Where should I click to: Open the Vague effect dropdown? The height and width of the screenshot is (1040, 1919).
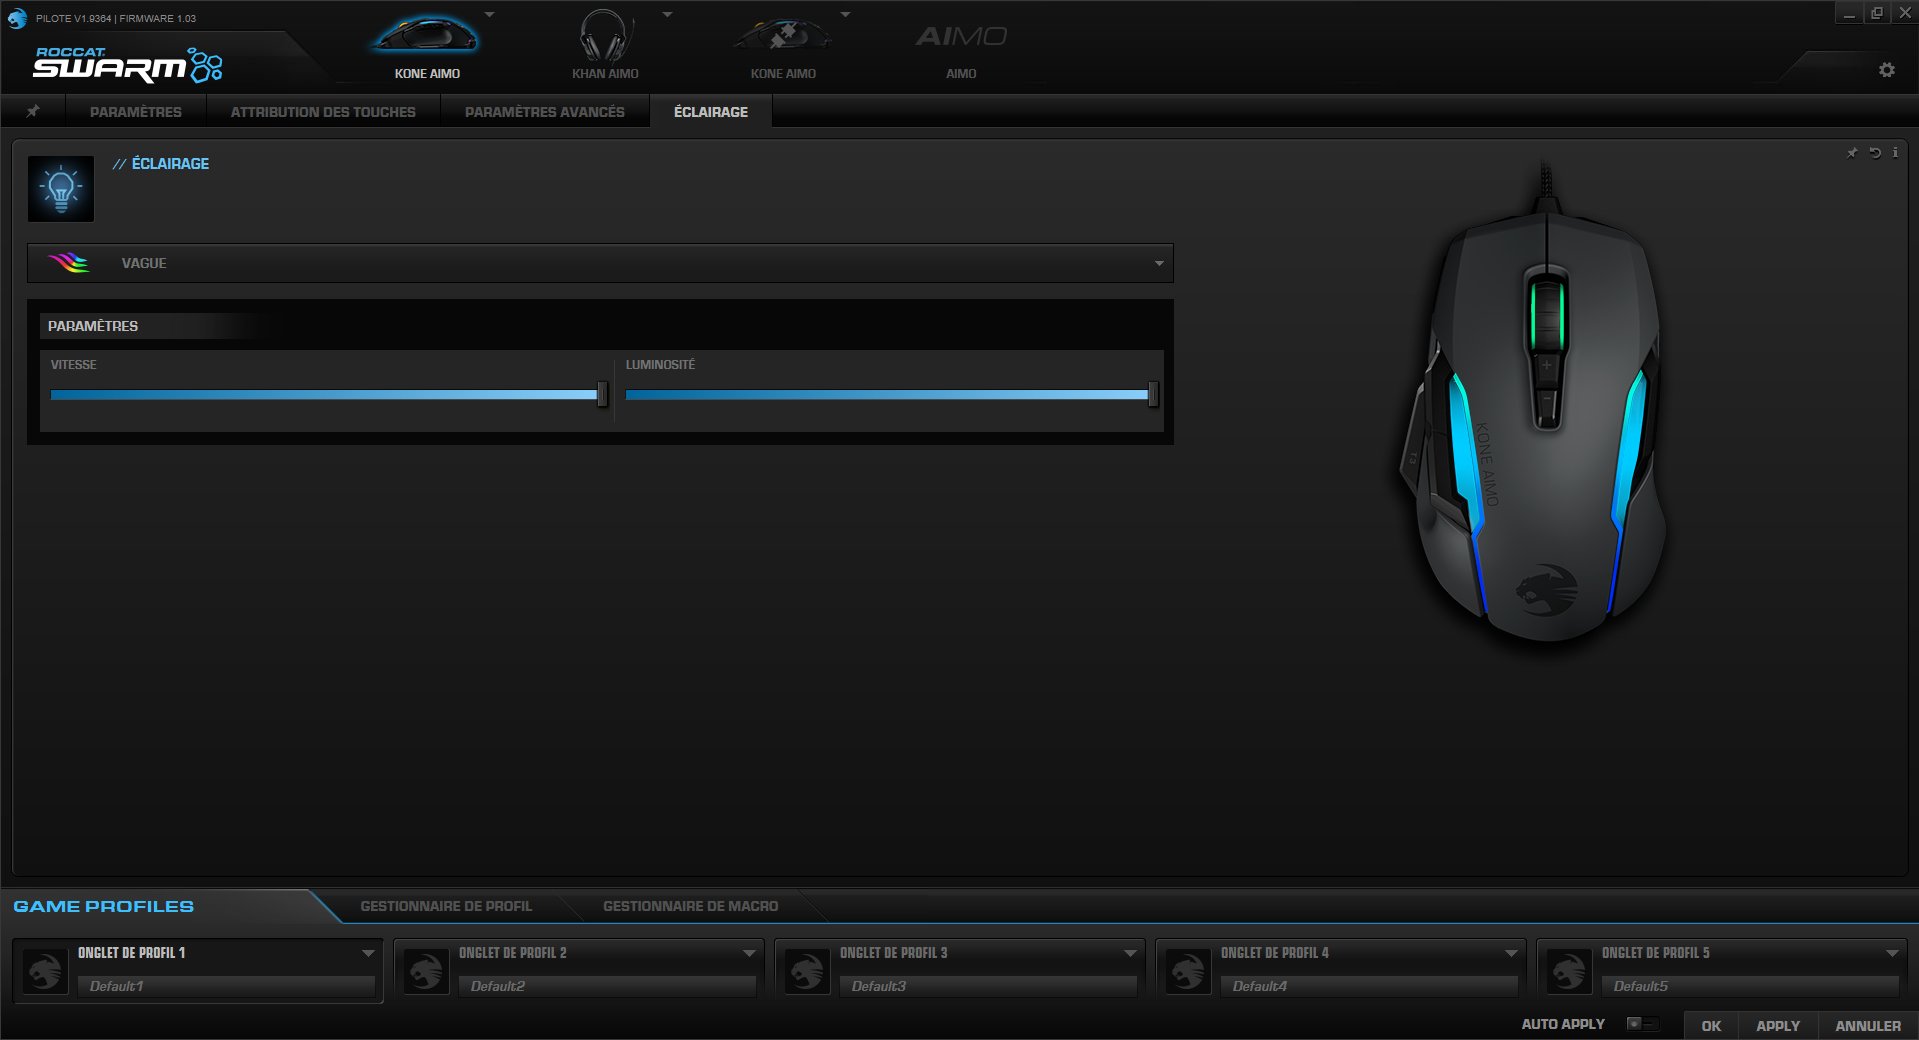tap(1158, 263)
